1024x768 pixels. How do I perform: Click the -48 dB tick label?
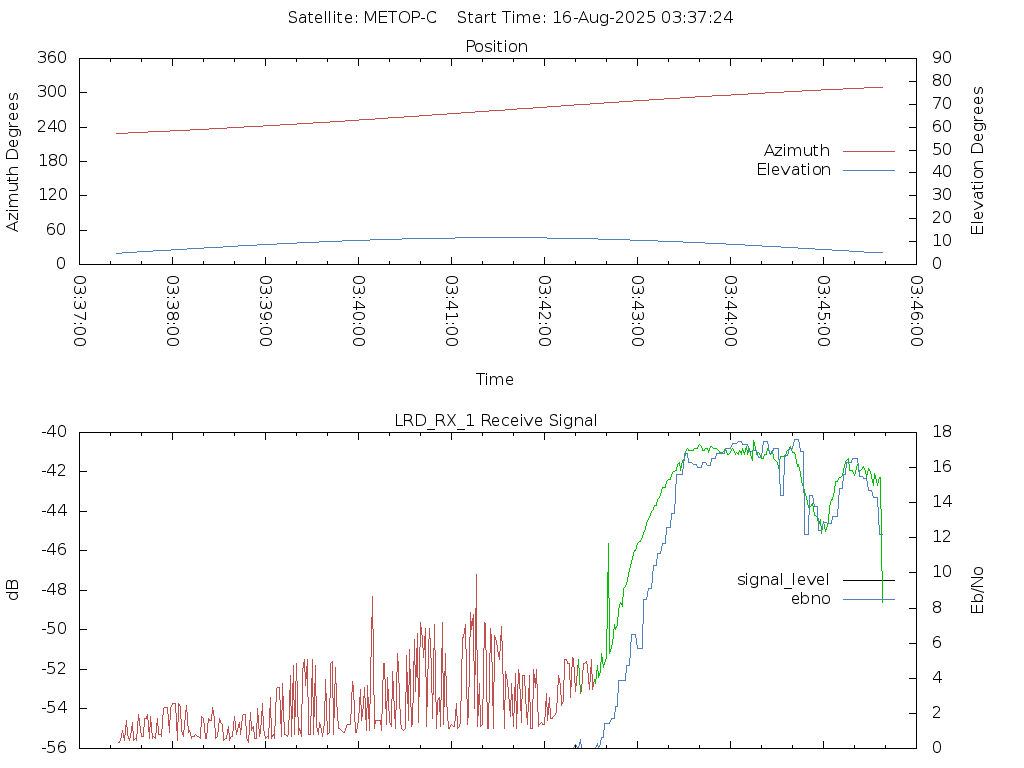54,590
